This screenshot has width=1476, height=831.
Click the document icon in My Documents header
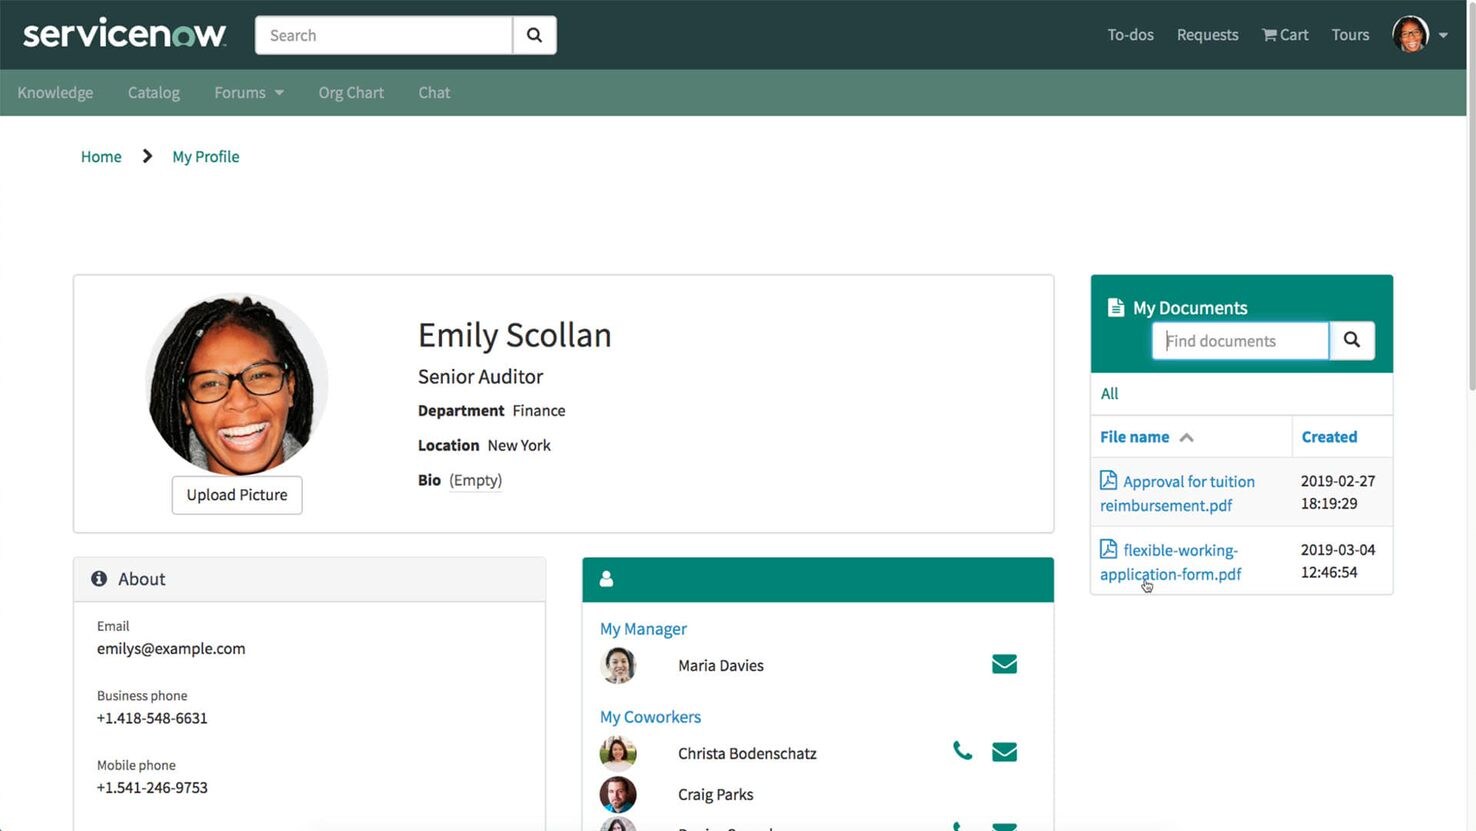click(1115, 307)
